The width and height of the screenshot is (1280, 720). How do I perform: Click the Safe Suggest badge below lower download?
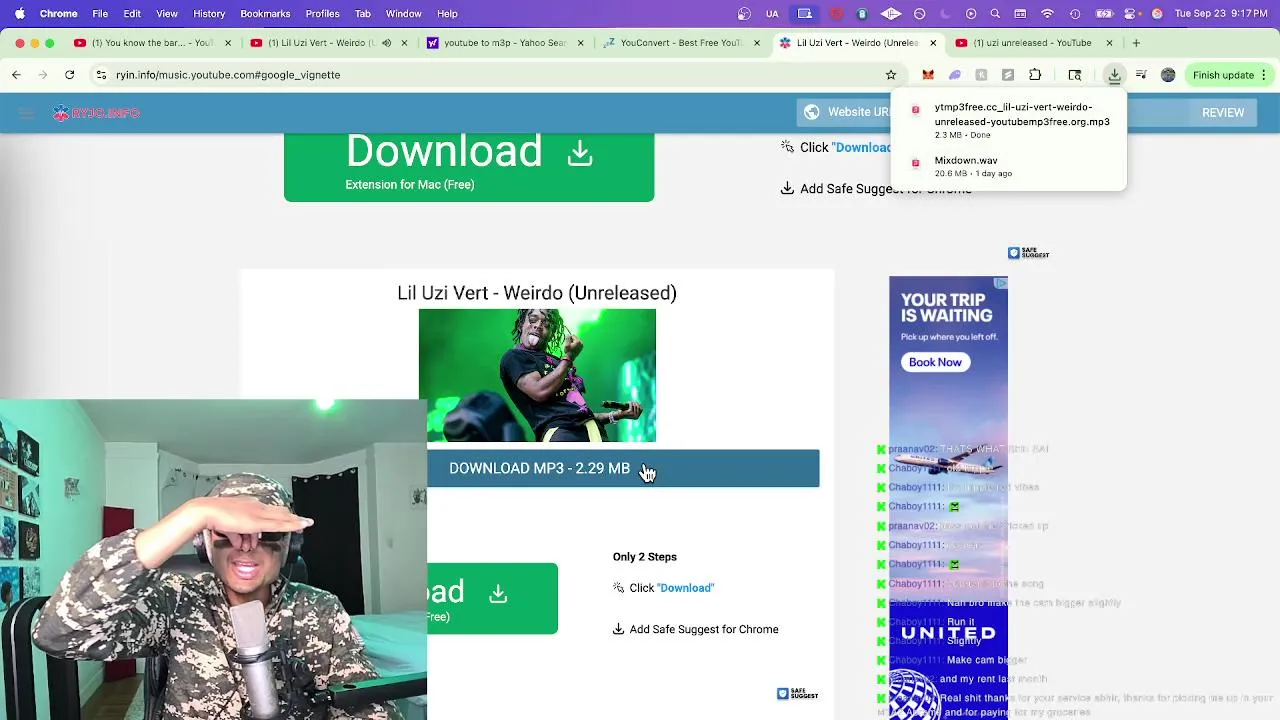tap(798, 694)
